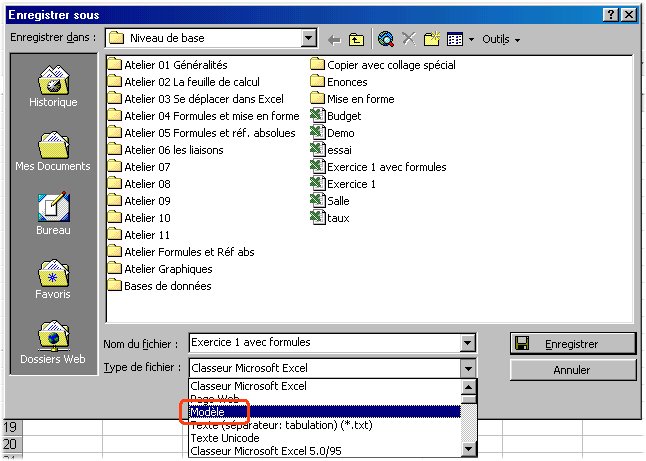Click the Views grid icon
The height and width of the screenshot is (461, 646).
(455, 39)
